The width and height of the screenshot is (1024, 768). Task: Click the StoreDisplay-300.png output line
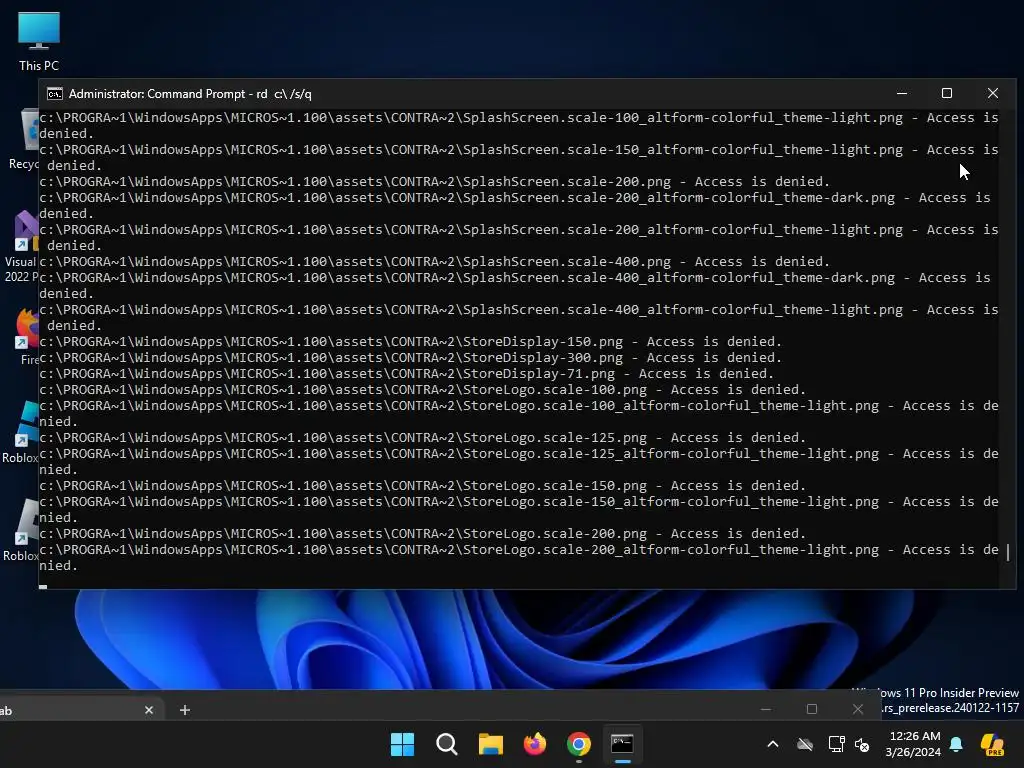410,357
